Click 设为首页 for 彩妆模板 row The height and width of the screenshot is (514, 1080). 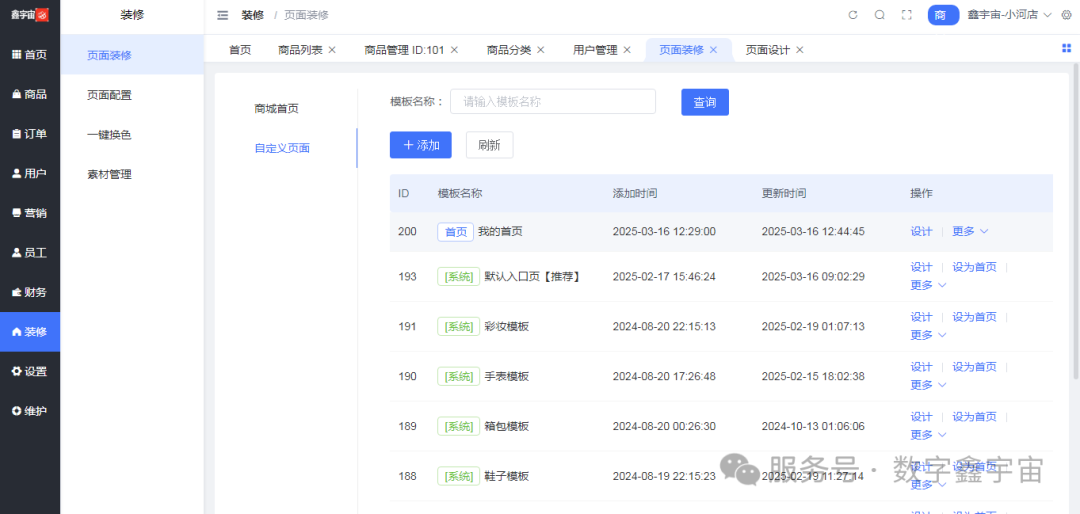(974, 317)
